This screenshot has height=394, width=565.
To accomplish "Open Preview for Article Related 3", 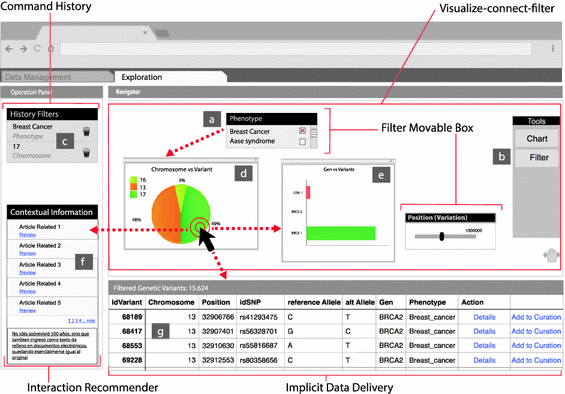I will pyautogui.click(x=27, y=273).
